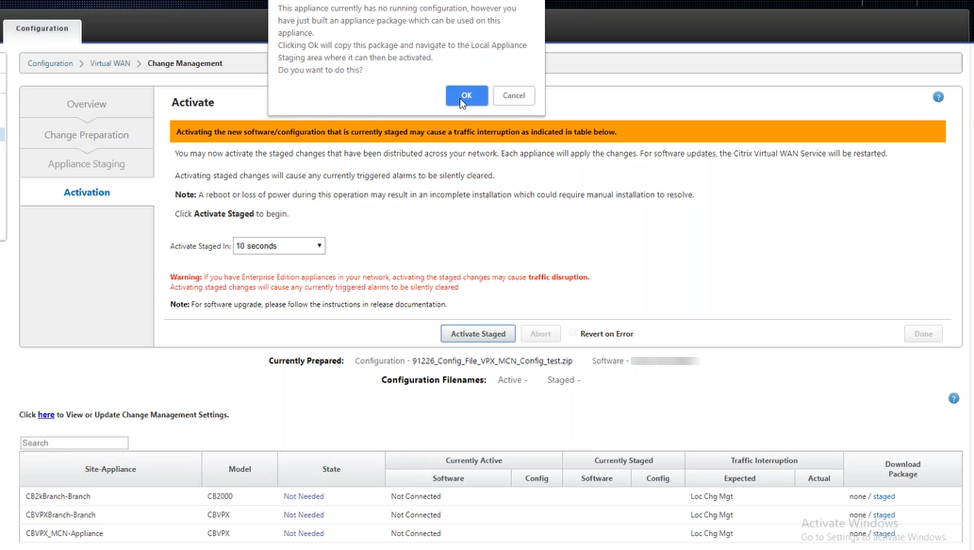Sort the table by Site-Appliance column
The width and height of the screenshot is (974, 550).
[110, 469]
